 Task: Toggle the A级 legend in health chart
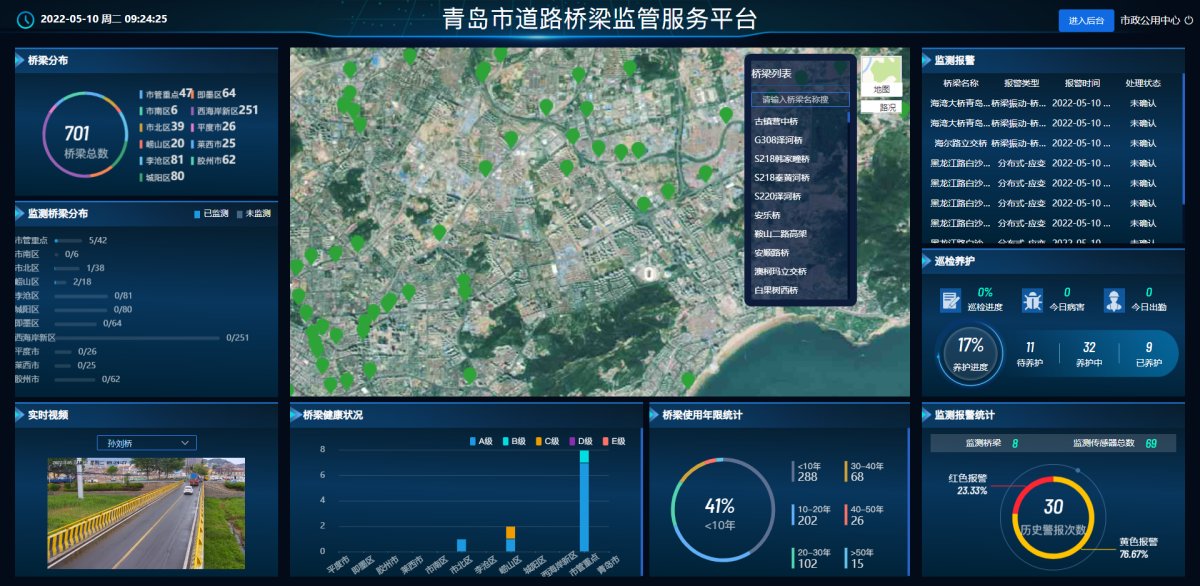(482, 441)
